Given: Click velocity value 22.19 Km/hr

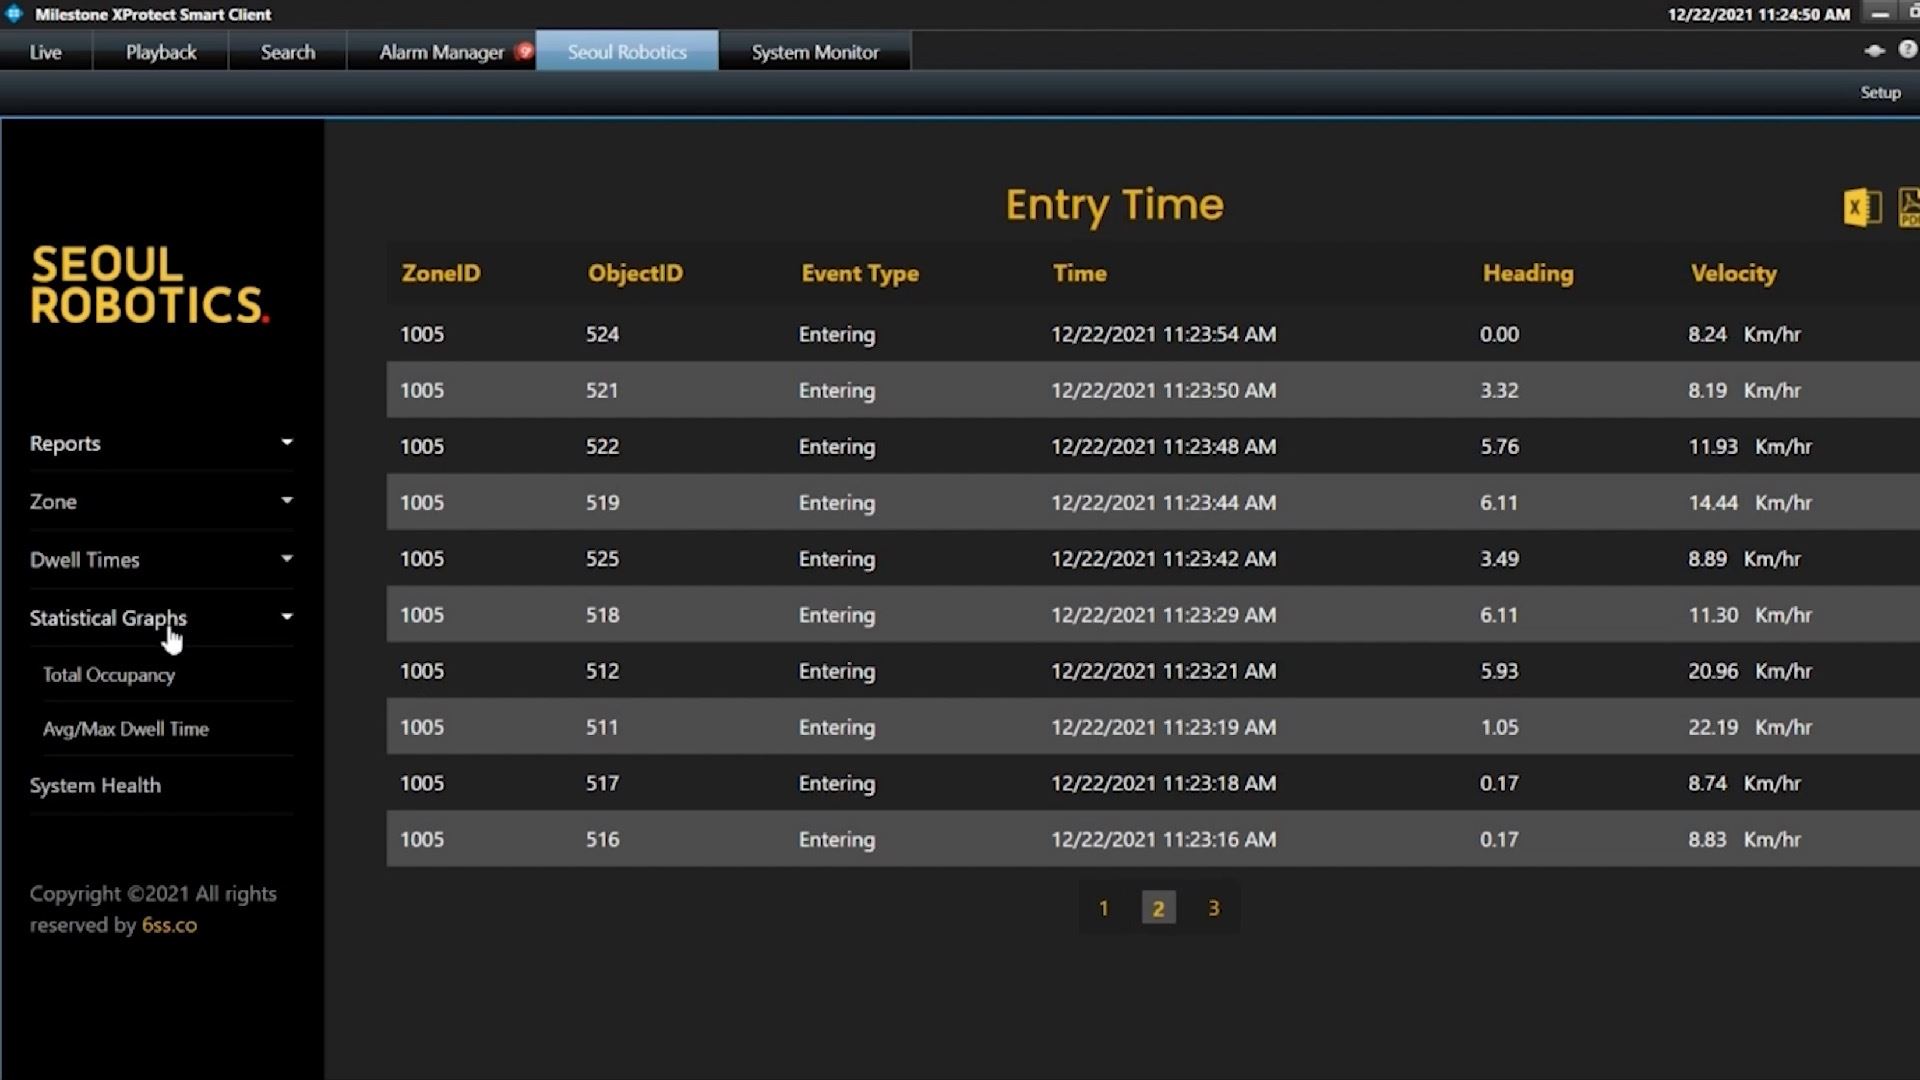Looking at the screenshot, I should [1750, 727].
